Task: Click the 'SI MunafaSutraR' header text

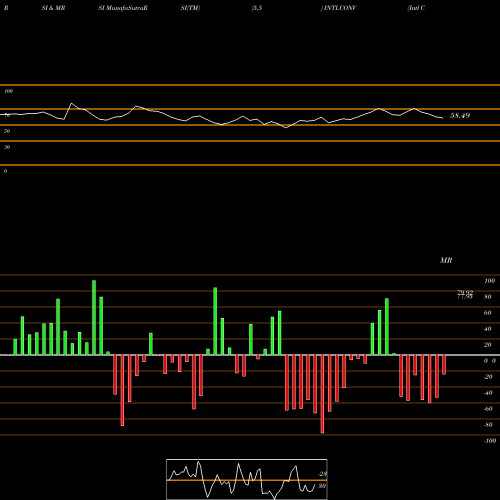Action: 123,8
